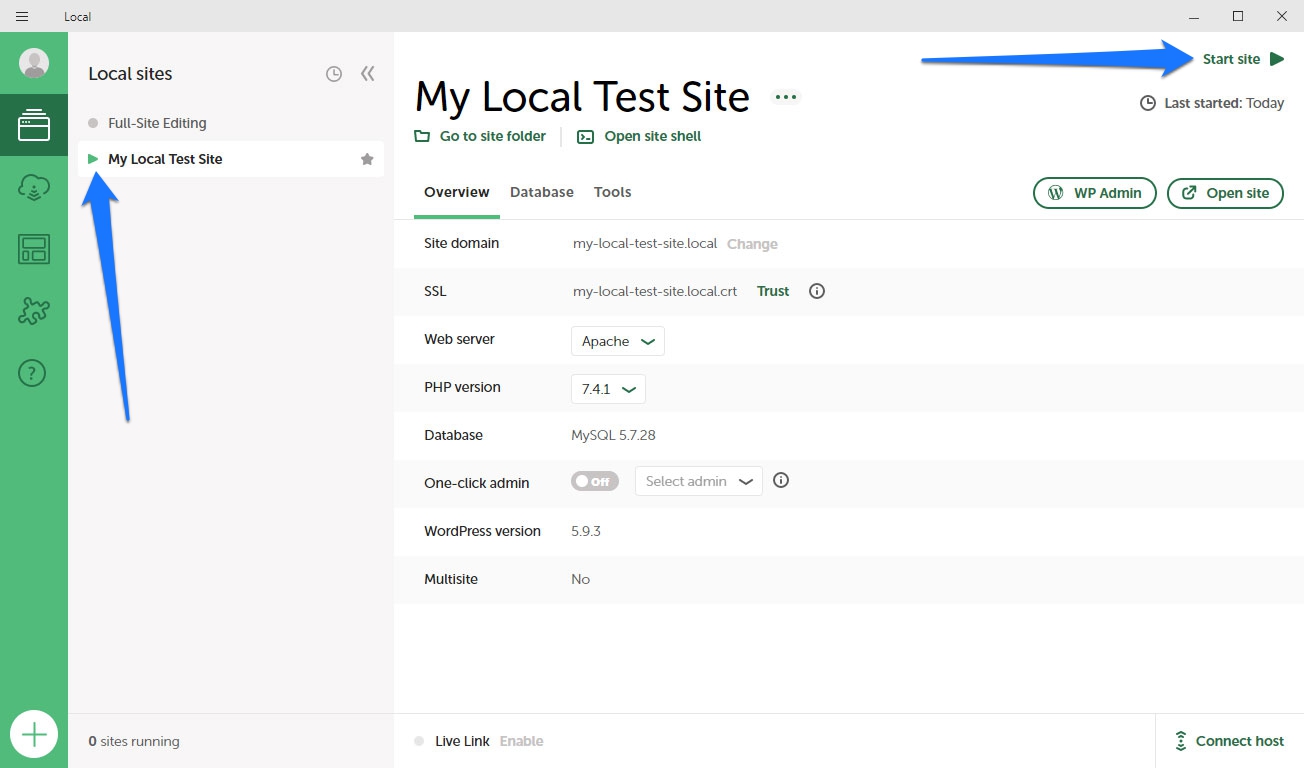The width and height of the screenshot is (1304, 768).
Task: Collapse the Local sites panel
Action: click(x=368, y=74)
